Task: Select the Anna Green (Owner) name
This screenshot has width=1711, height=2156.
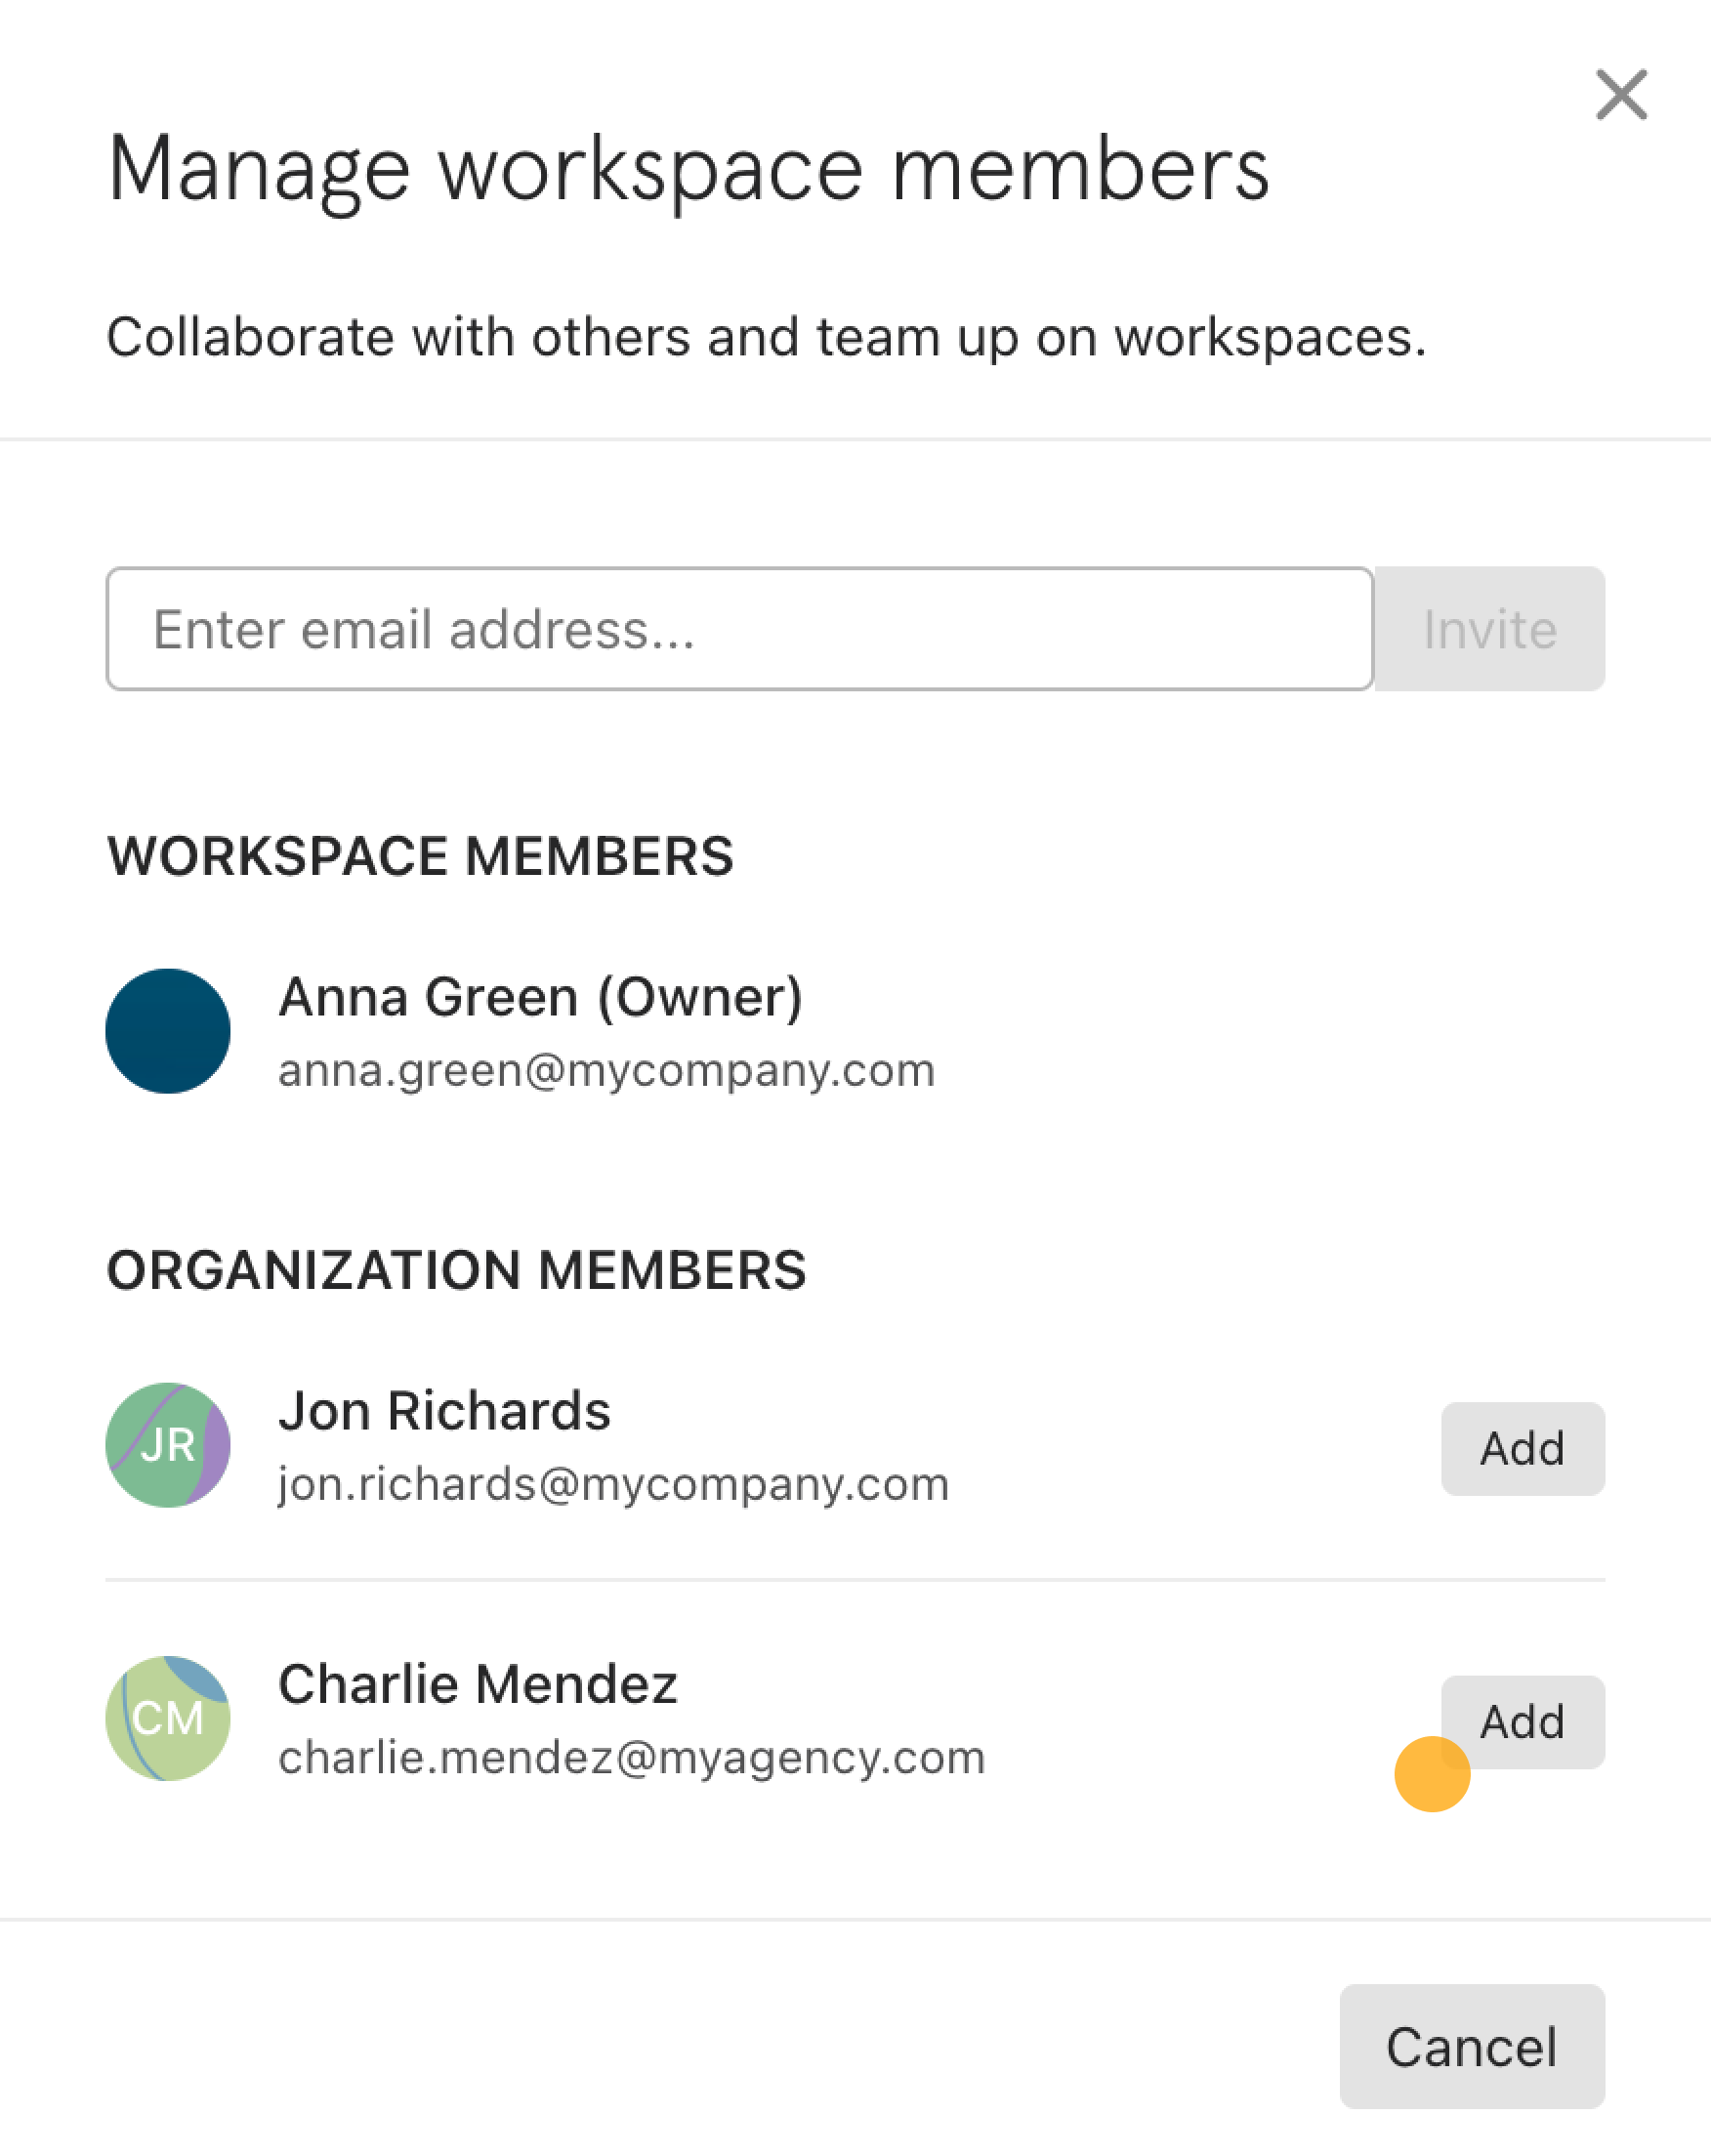Action: [x=541, y=997]
